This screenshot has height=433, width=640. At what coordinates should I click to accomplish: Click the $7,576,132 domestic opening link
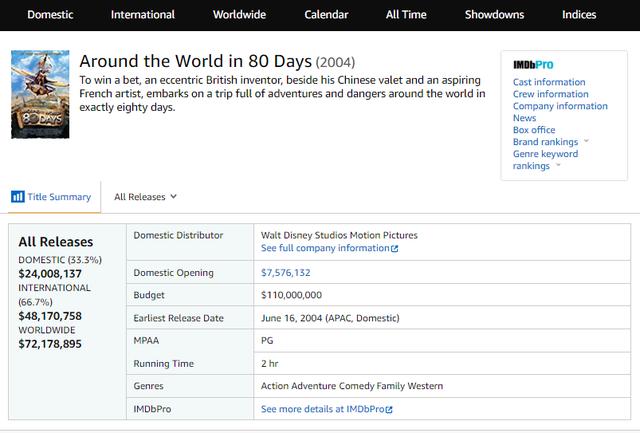coord(285,273)
